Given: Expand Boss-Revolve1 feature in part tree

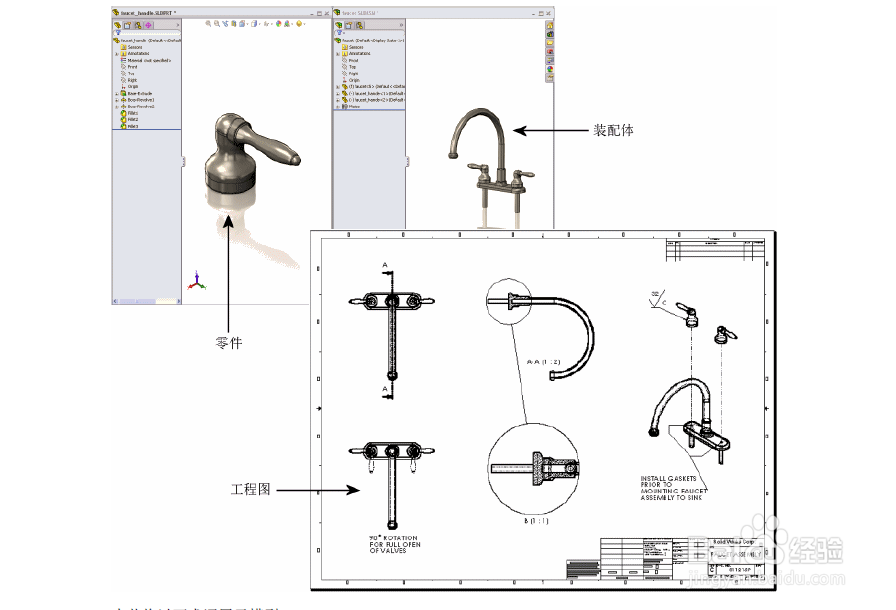Looking at the screenshot, I should (117, 100).
